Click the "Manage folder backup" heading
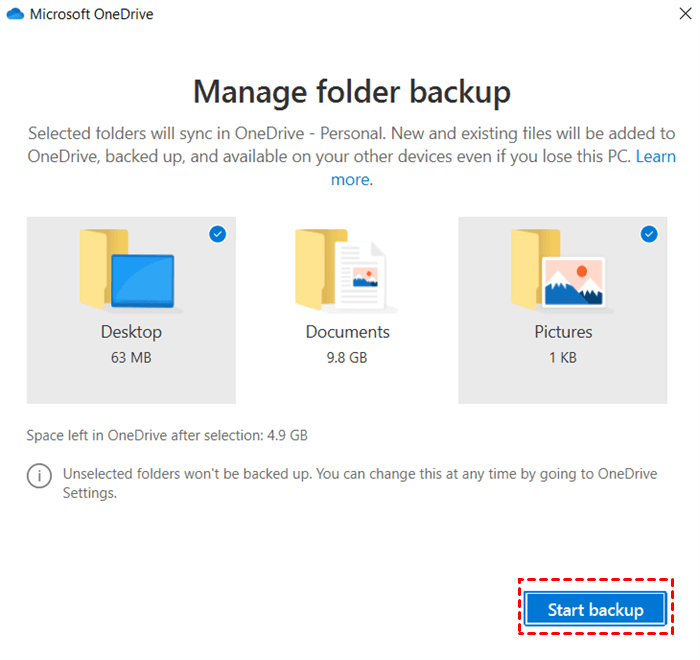Image resolution: width=700 pixels, height=660 pixels. tap(351, 92)
